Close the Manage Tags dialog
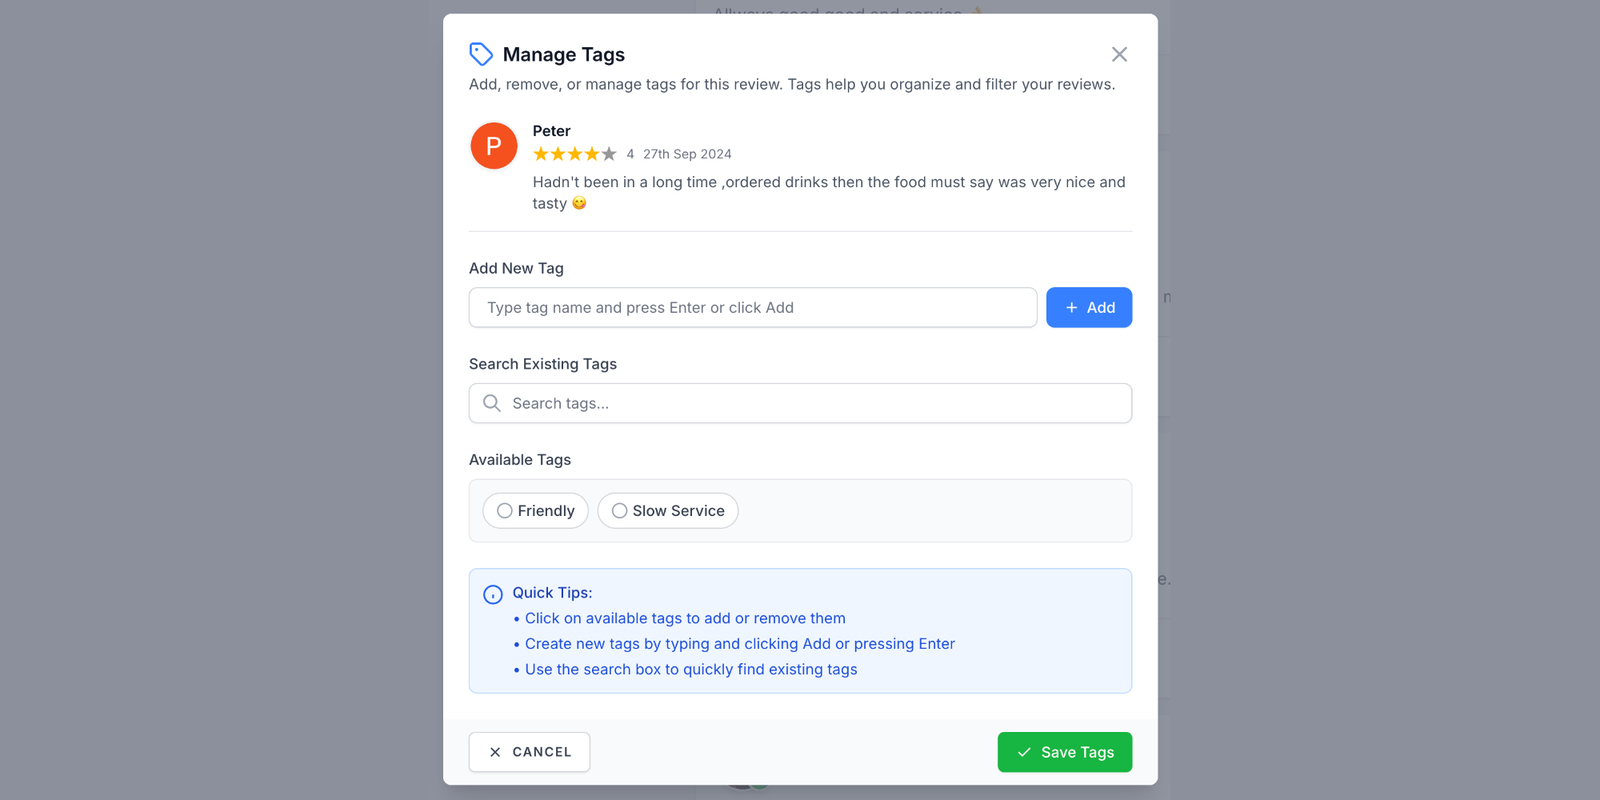 point(1119,54)
